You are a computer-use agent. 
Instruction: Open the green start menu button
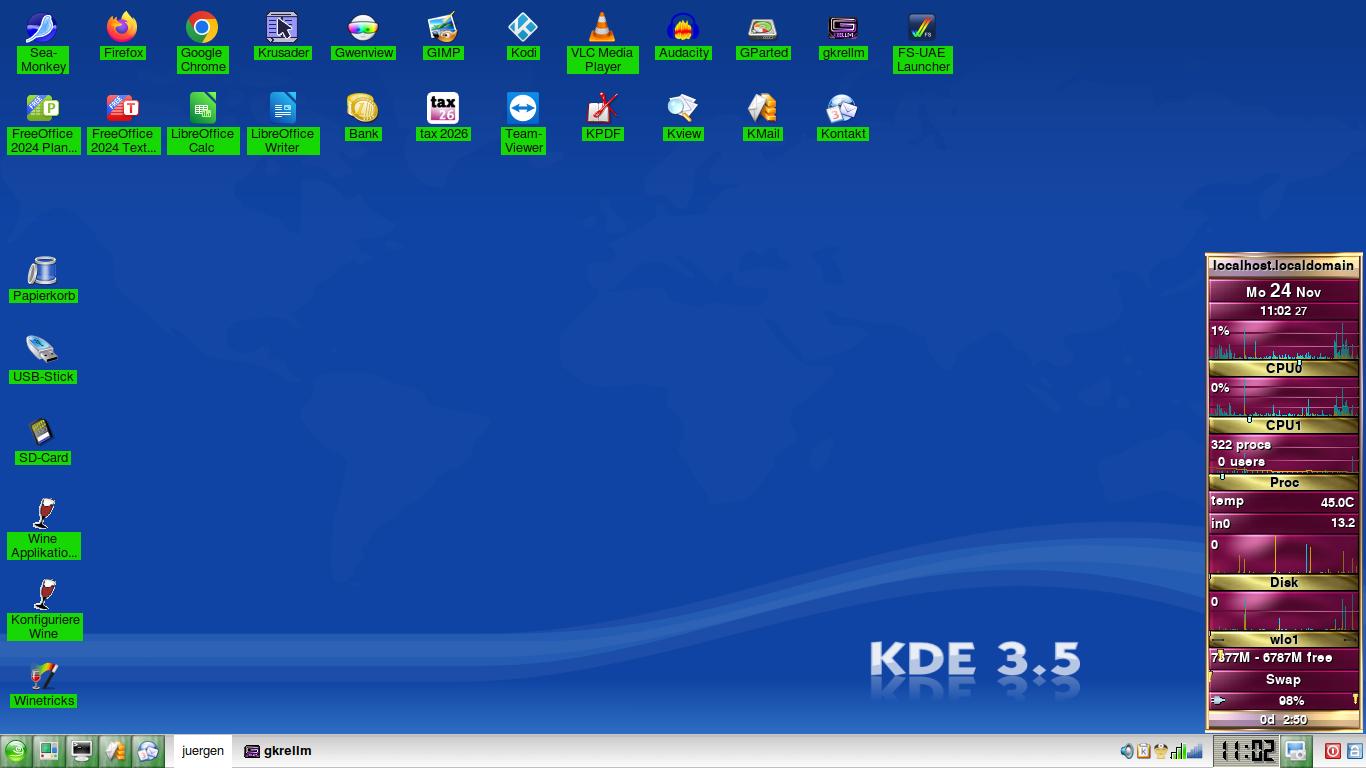pos(15,751)
